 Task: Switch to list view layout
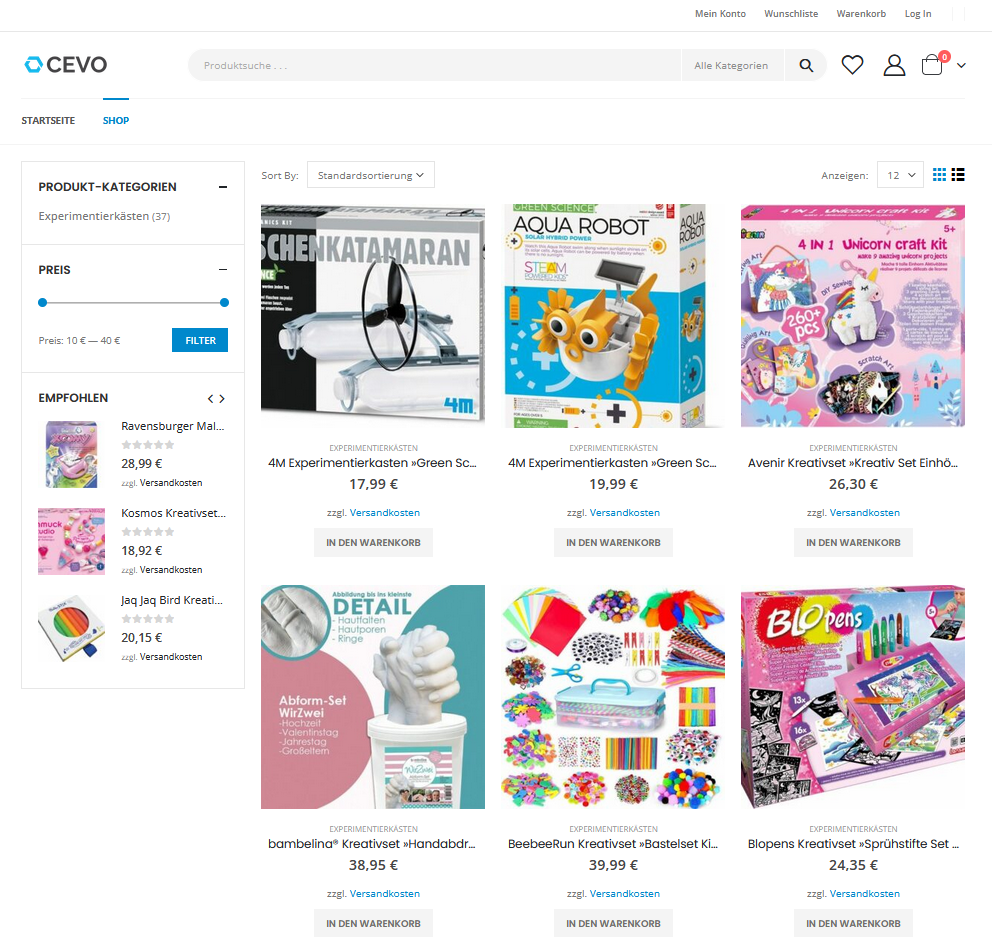click(x=958, y=175)
